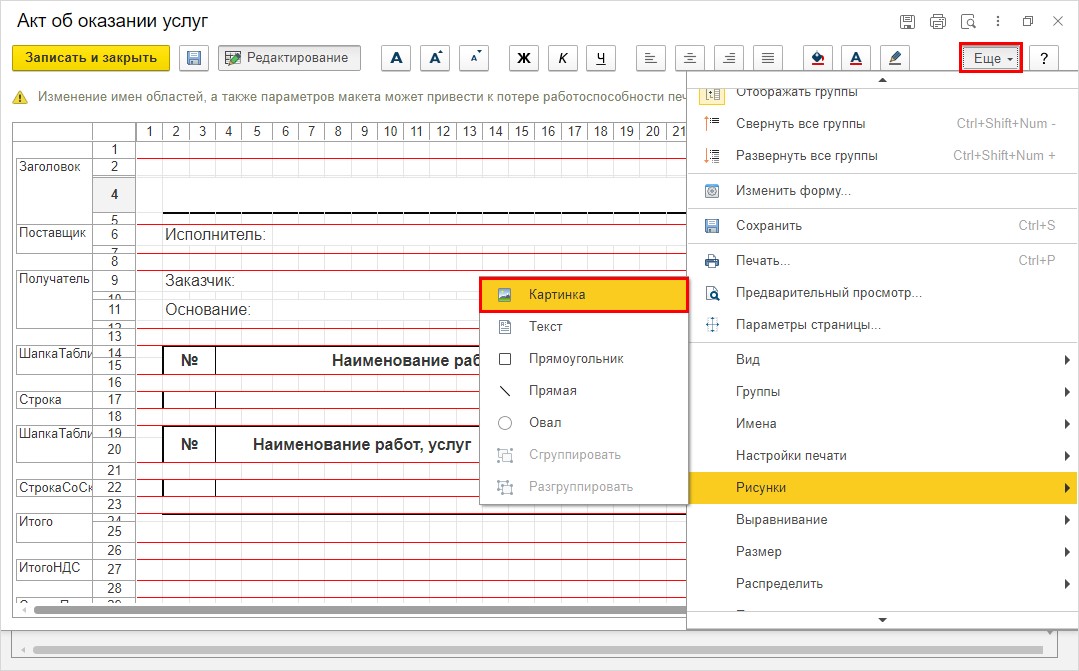1079x671 pixels.
Task: Click title bar save icon
Action: 908,21
